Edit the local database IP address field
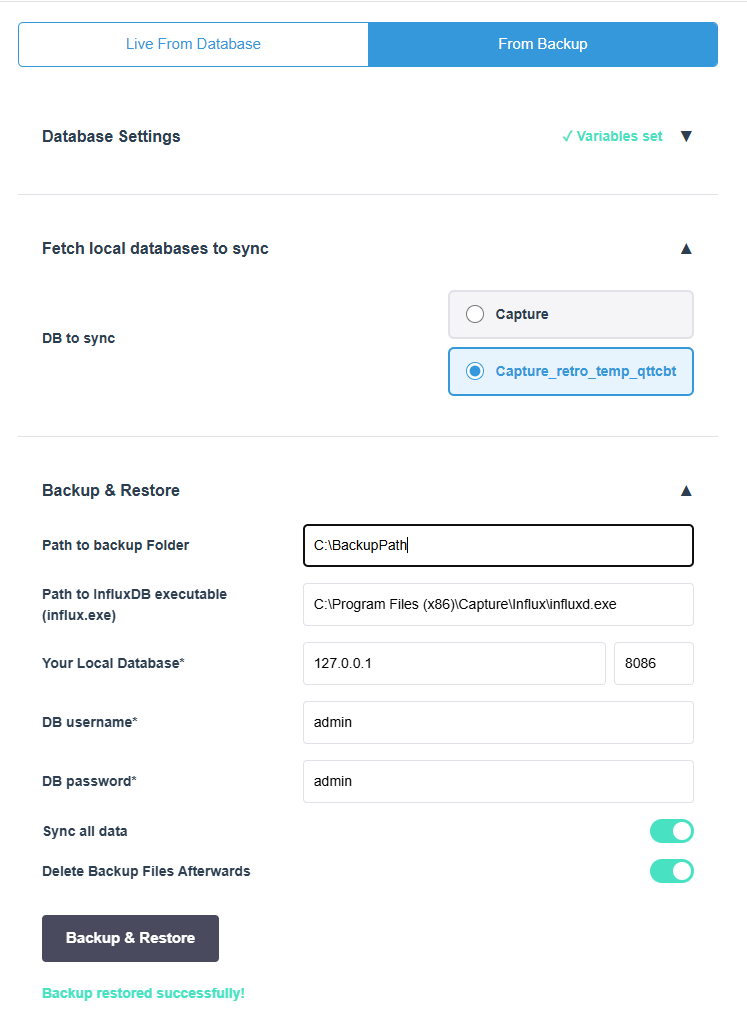The image size is (747, 1016). coord(454,663)
